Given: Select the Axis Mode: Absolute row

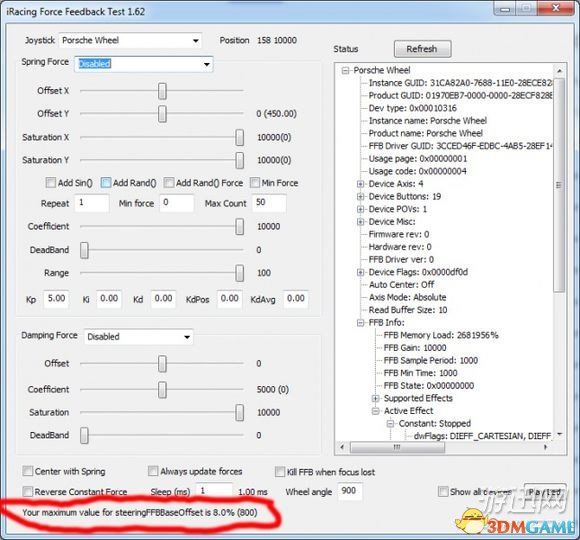Looking at the screenshot, I should (x=407, y=297).
